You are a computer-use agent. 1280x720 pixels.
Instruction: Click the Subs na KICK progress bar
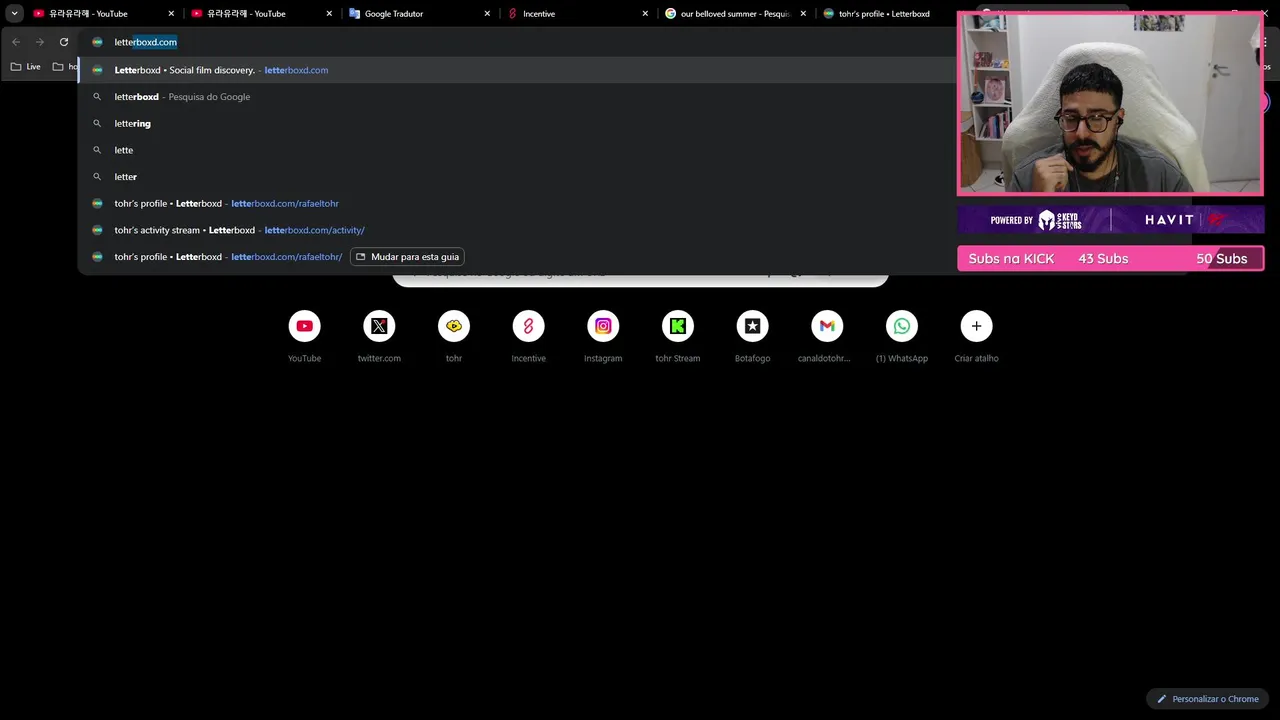(x=1110, y=258)
